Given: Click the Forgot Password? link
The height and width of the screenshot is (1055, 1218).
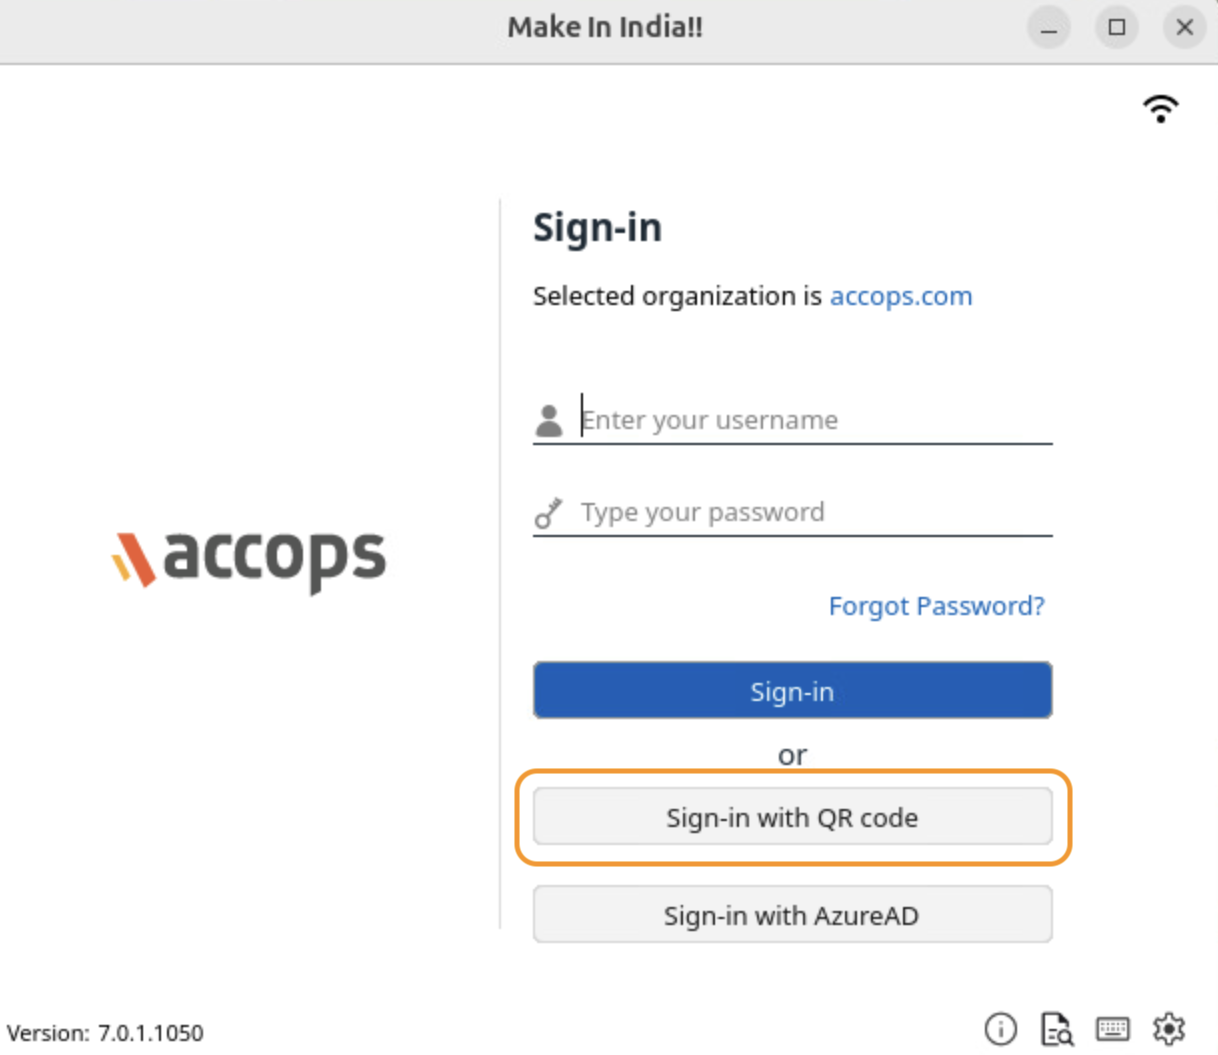Looking at the screenshot, I should tap(936, 606).
